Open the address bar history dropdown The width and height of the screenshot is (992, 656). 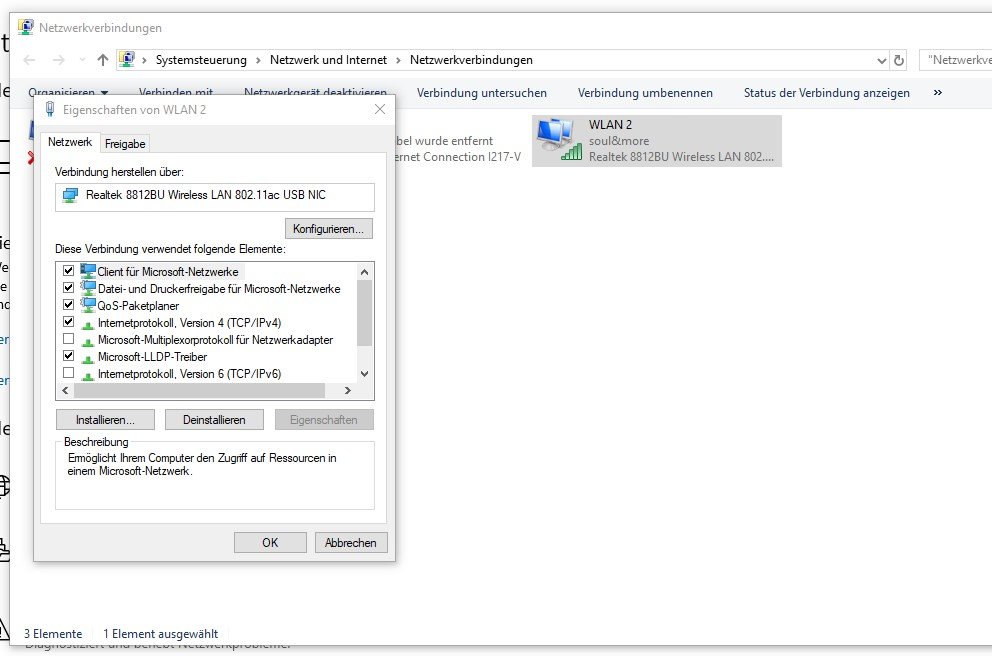(881, 61)
